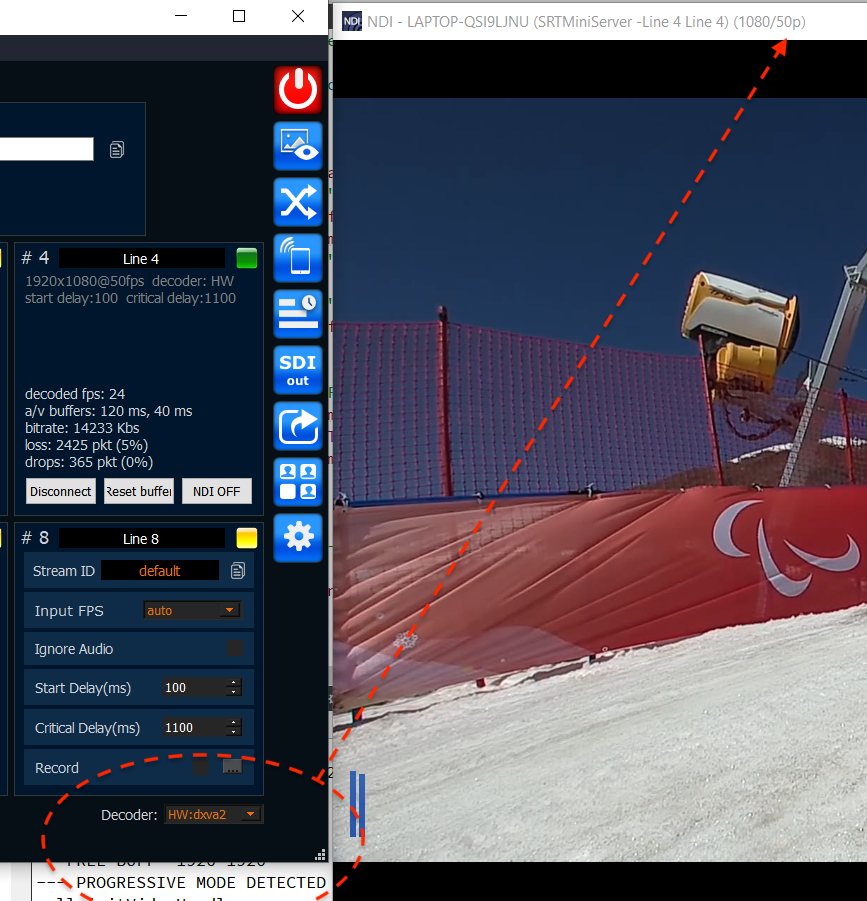Decrease the Start Delay value
This screenshot has height=901, width=867.
pyautogui.click(x=233, y=692)
